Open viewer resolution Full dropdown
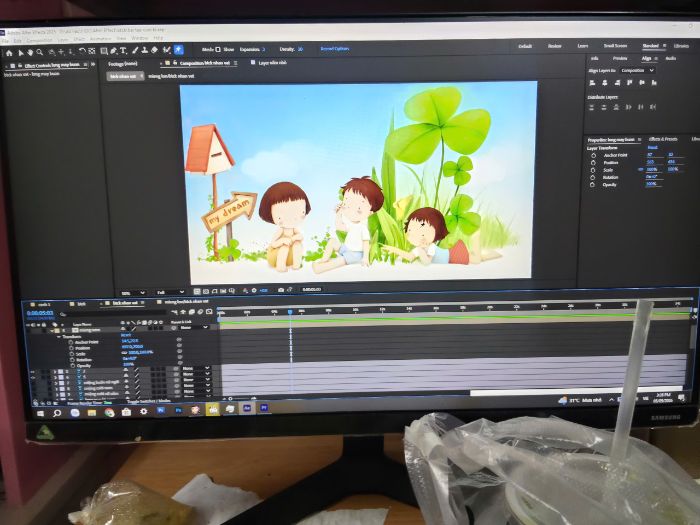 point(170,292)
